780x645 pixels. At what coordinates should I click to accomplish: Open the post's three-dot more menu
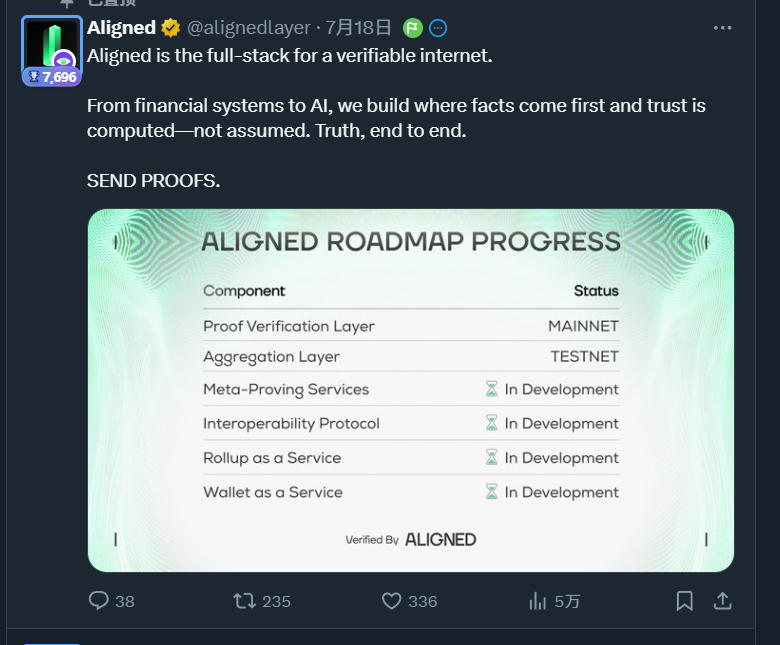click(x=722, y=28)
